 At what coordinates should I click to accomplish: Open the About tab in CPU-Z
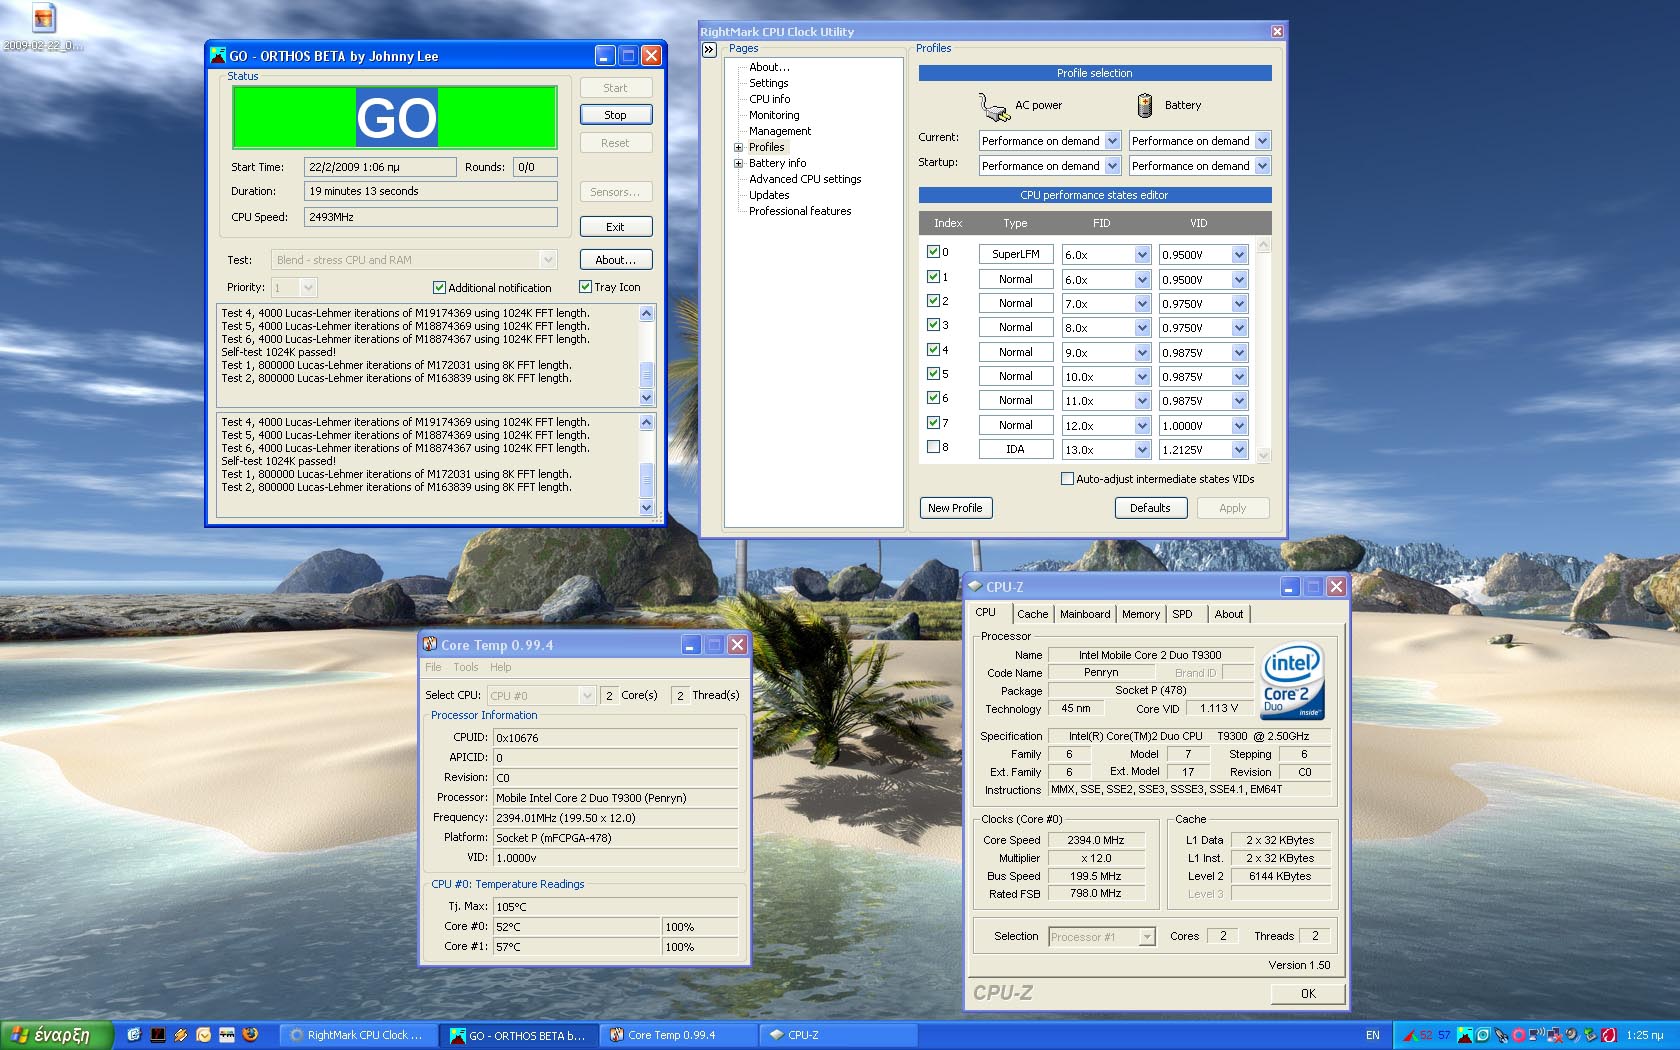click(1229, 614)
